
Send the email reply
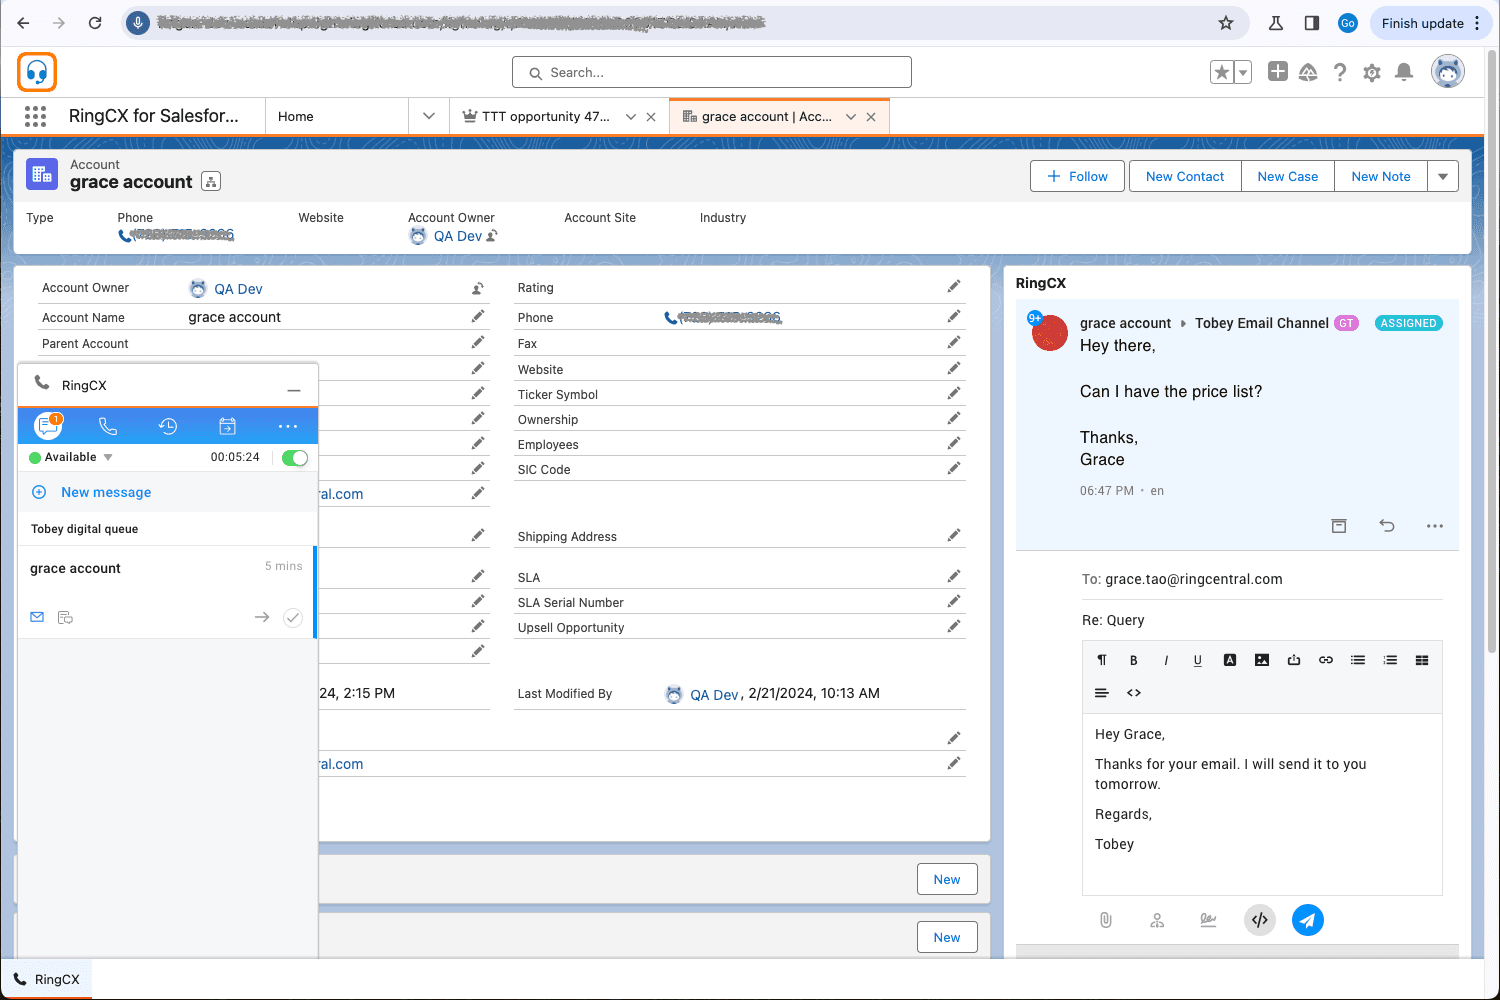click(1308, 920)
